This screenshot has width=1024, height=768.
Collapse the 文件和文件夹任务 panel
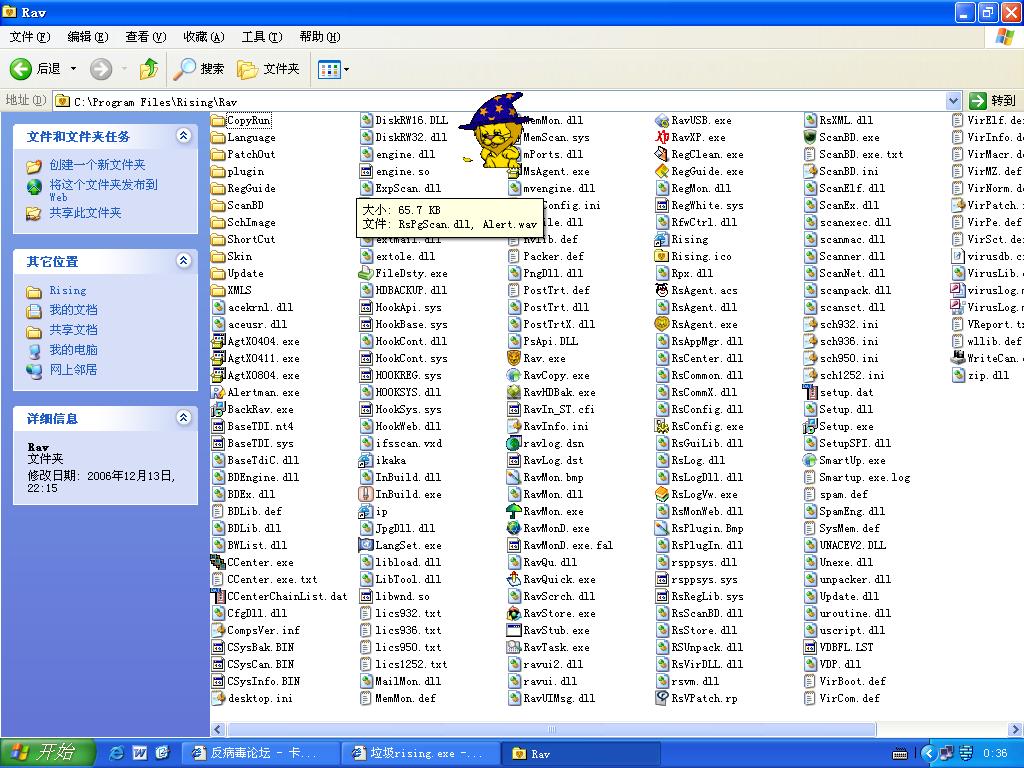(184, 136)
